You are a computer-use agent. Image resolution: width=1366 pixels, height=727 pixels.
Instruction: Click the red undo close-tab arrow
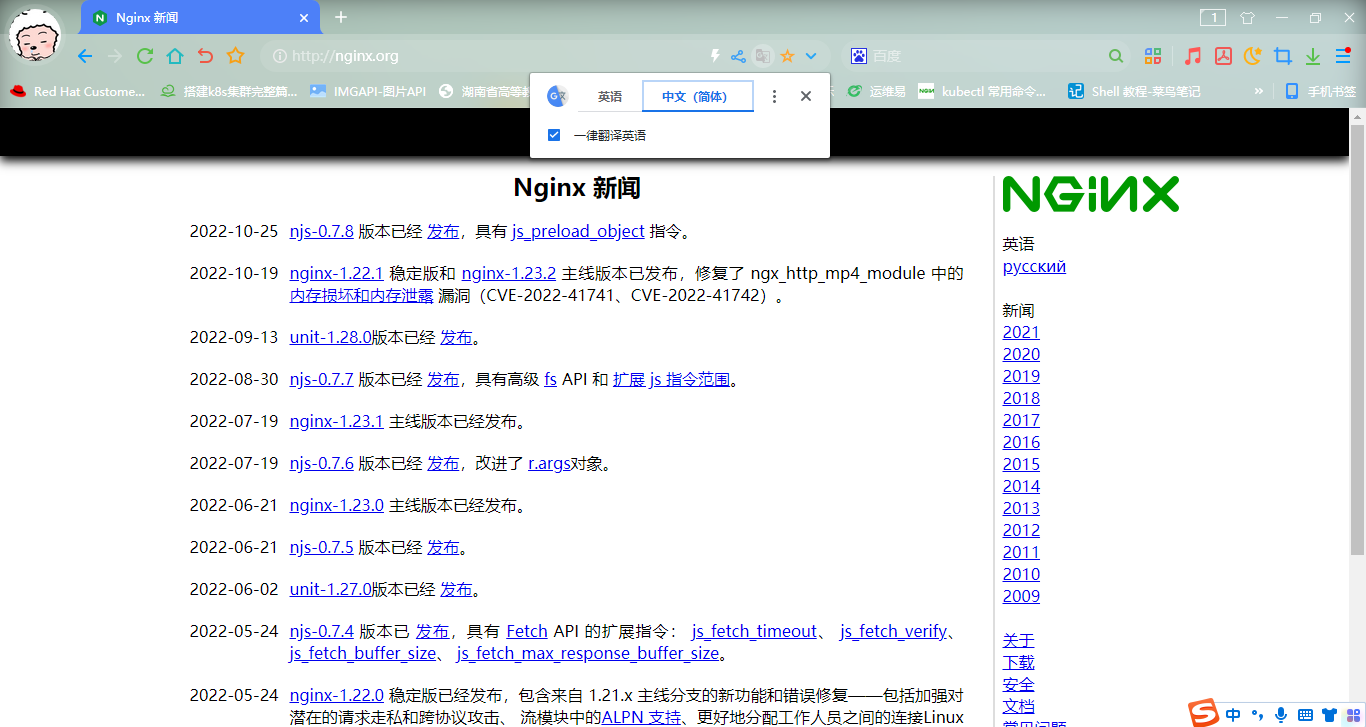205,56
